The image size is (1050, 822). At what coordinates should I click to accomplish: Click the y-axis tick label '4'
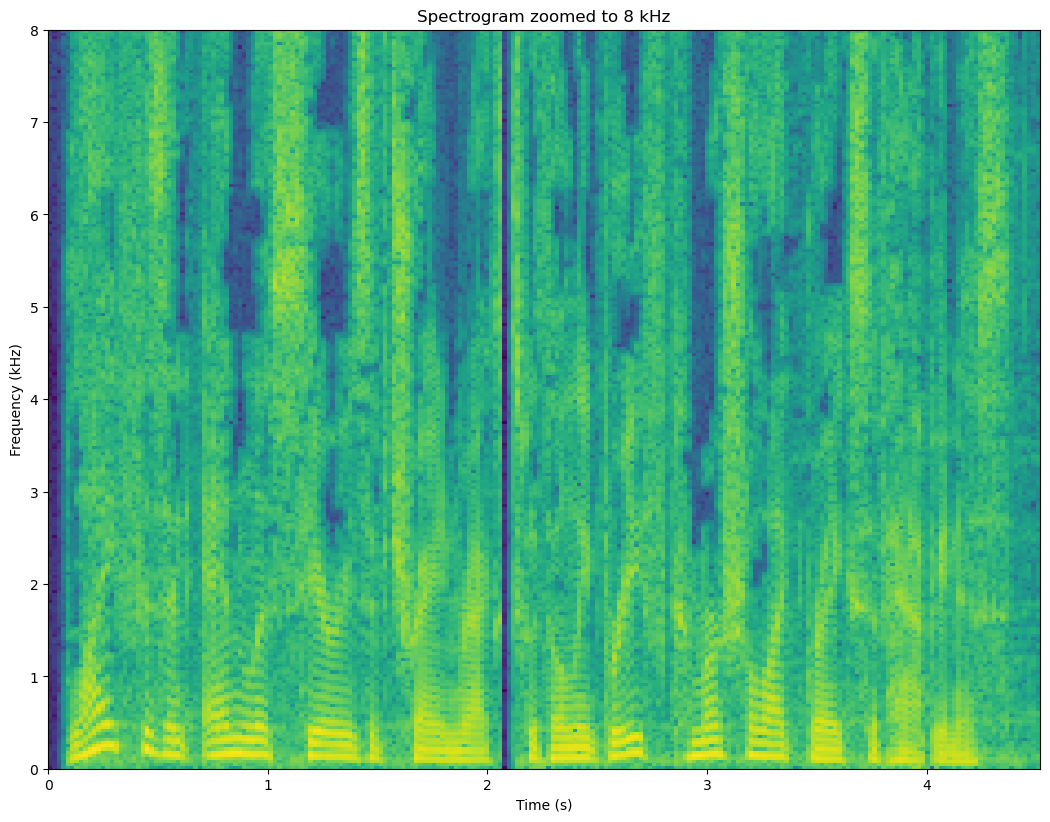pyautogui.click(x=35, y=400)
